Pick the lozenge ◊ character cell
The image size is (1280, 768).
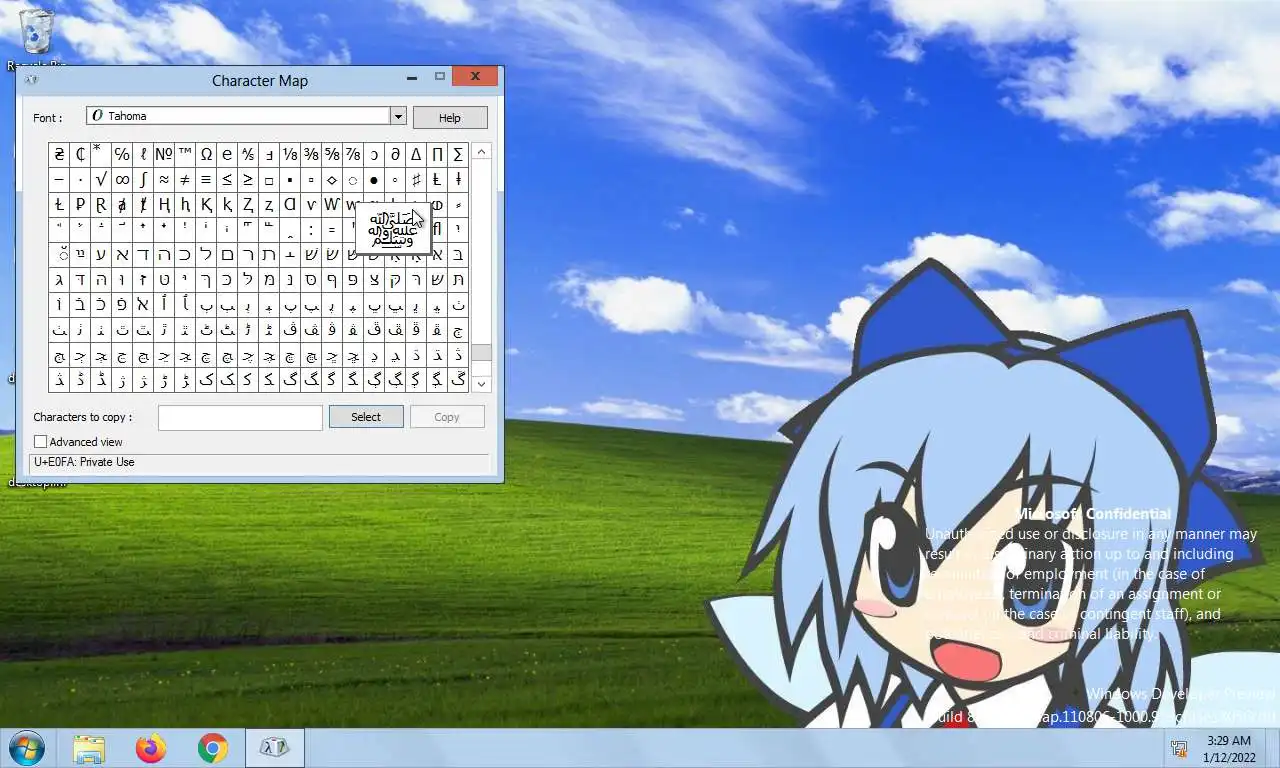(332, 180)
